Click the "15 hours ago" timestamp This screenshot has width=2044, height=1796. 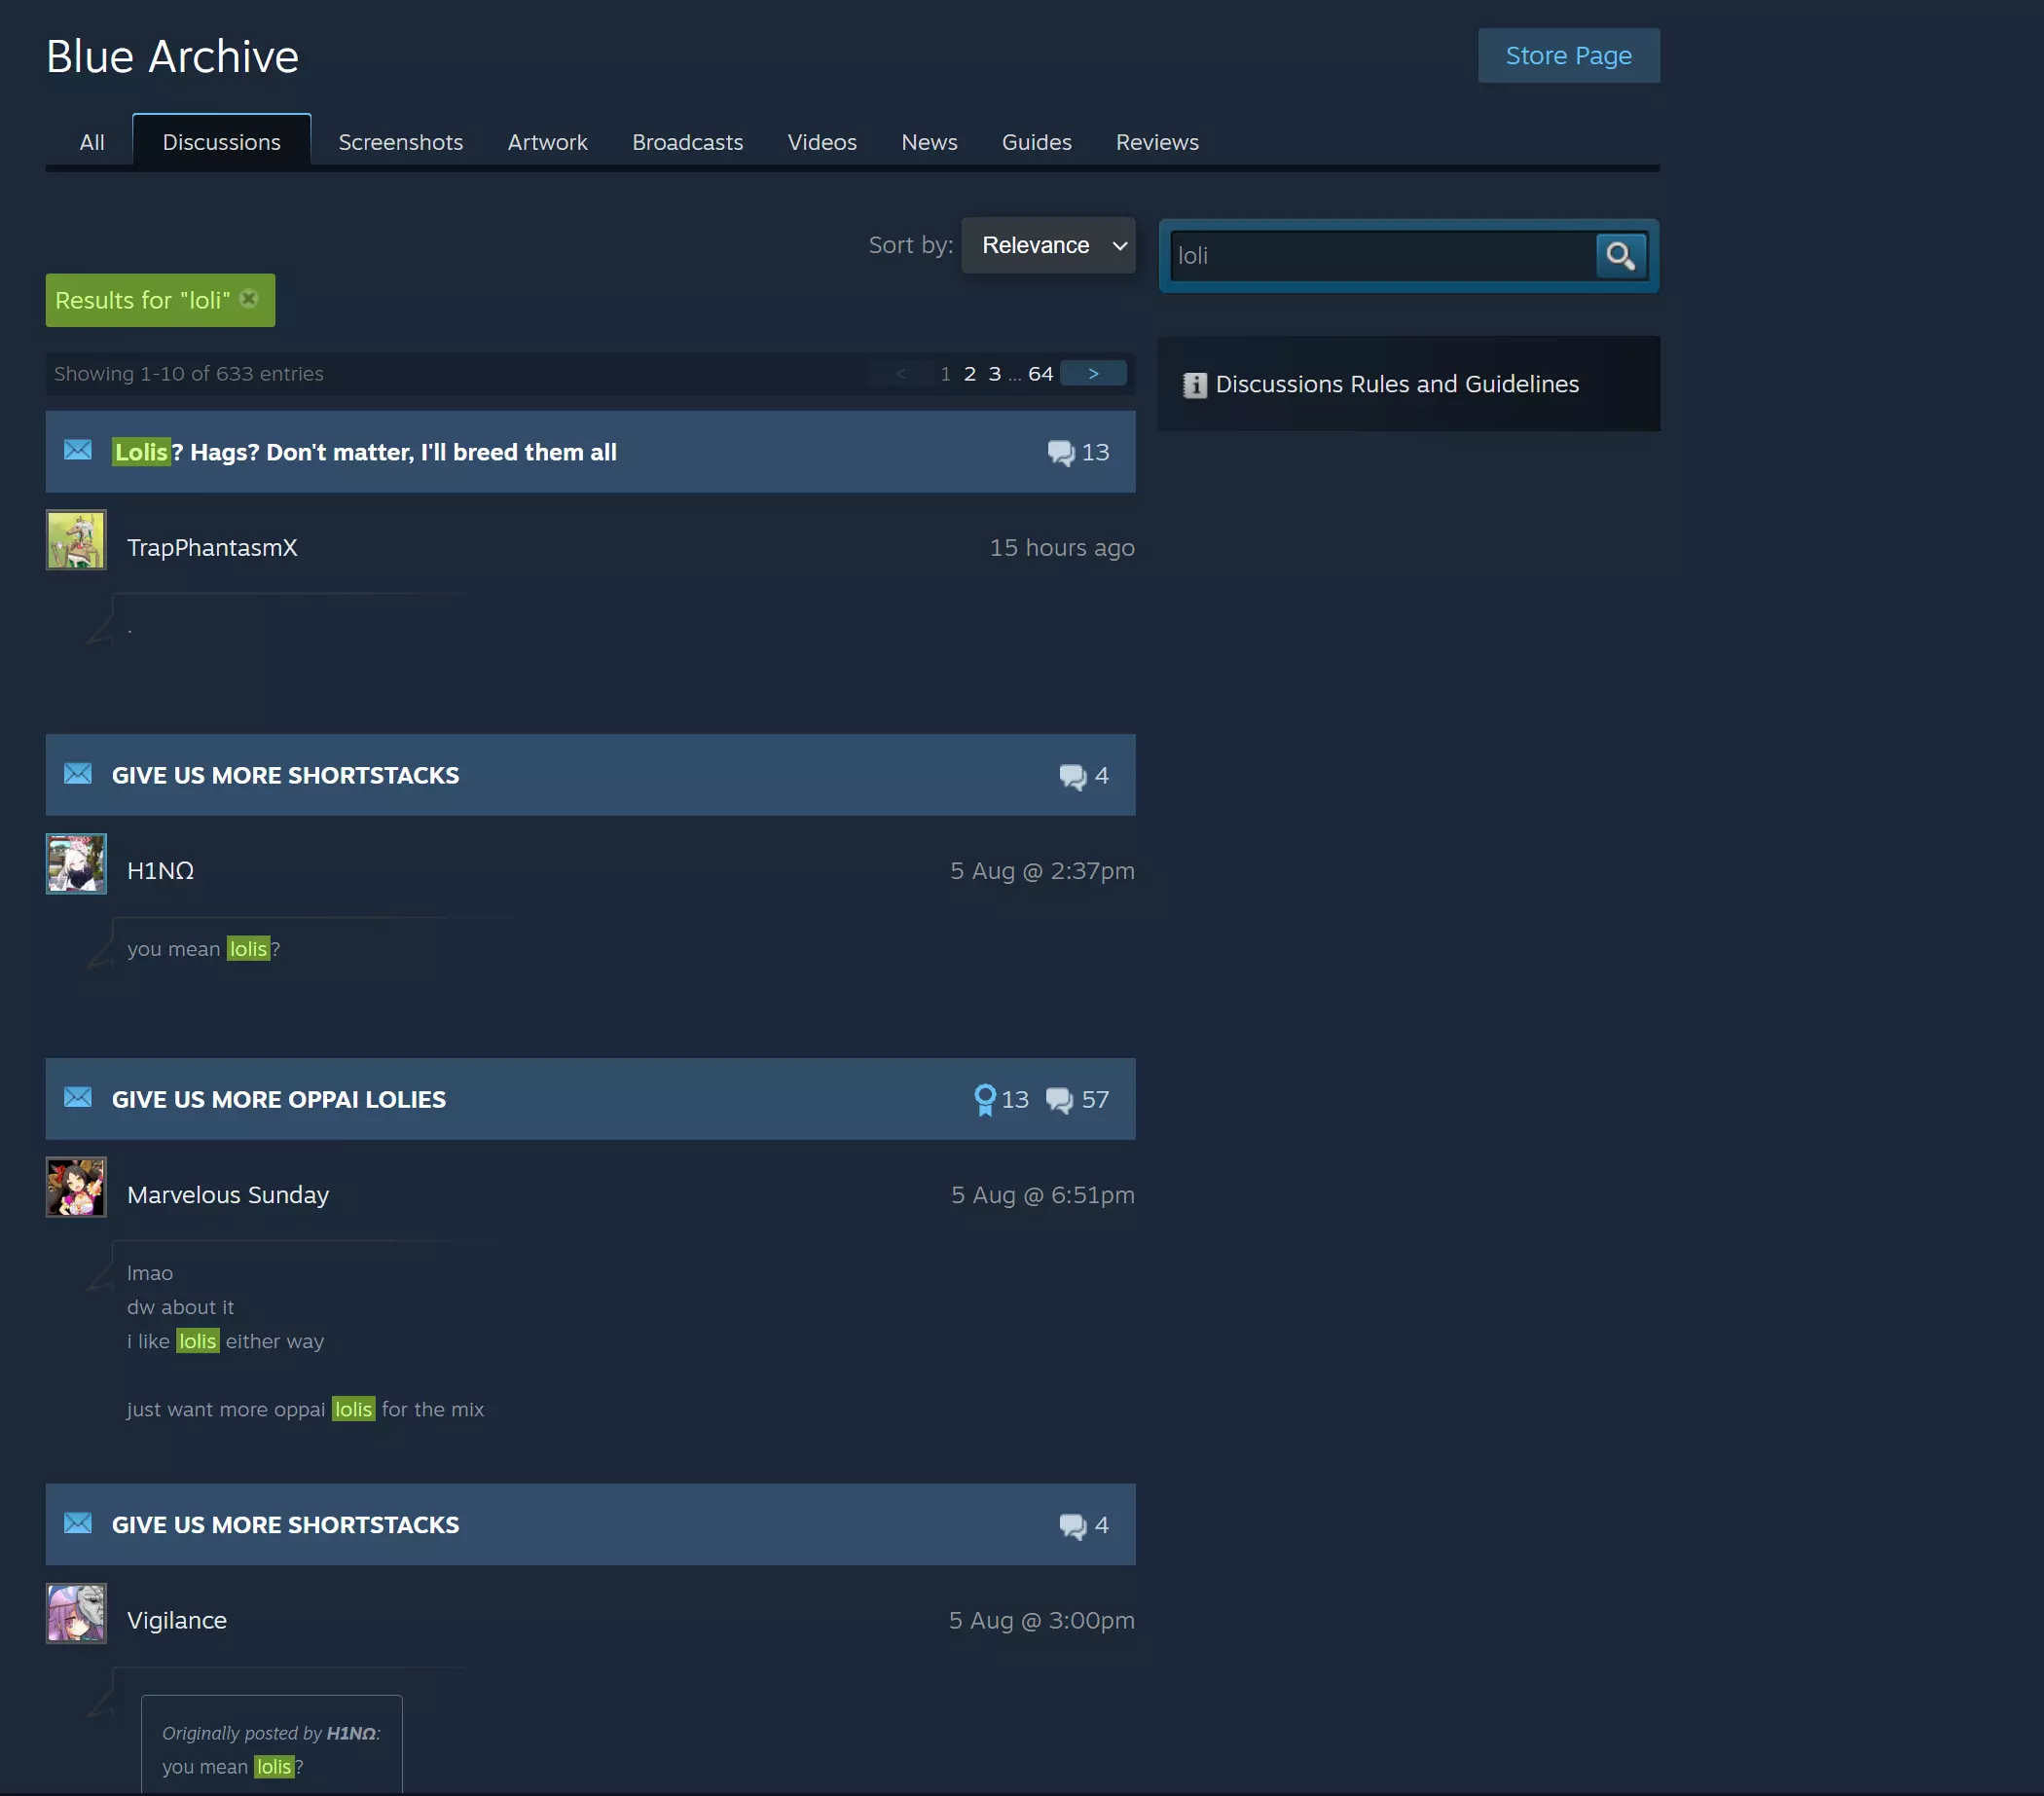(1062, 548)
